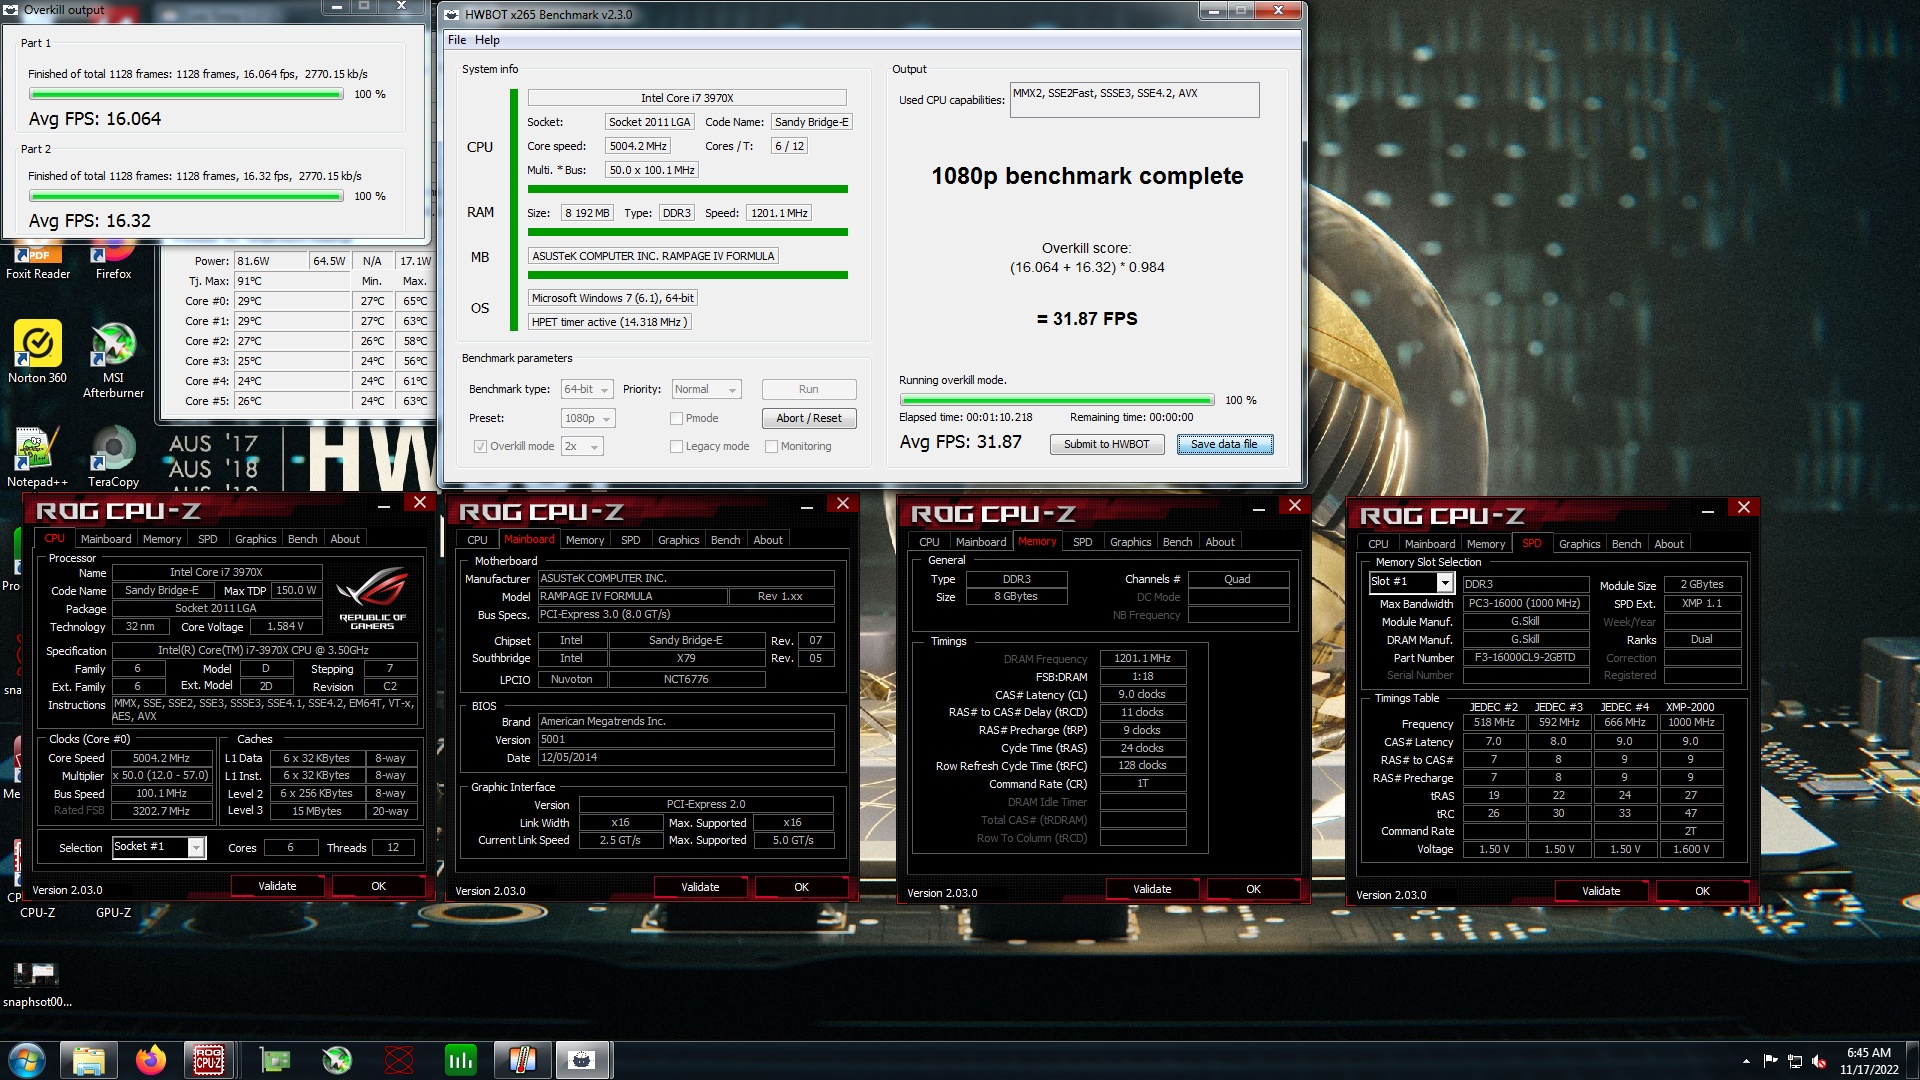The image size is (1920, 1080).
Task: Click the Show Desktop button at taskbar end
Action: tap(1912, 1060)
